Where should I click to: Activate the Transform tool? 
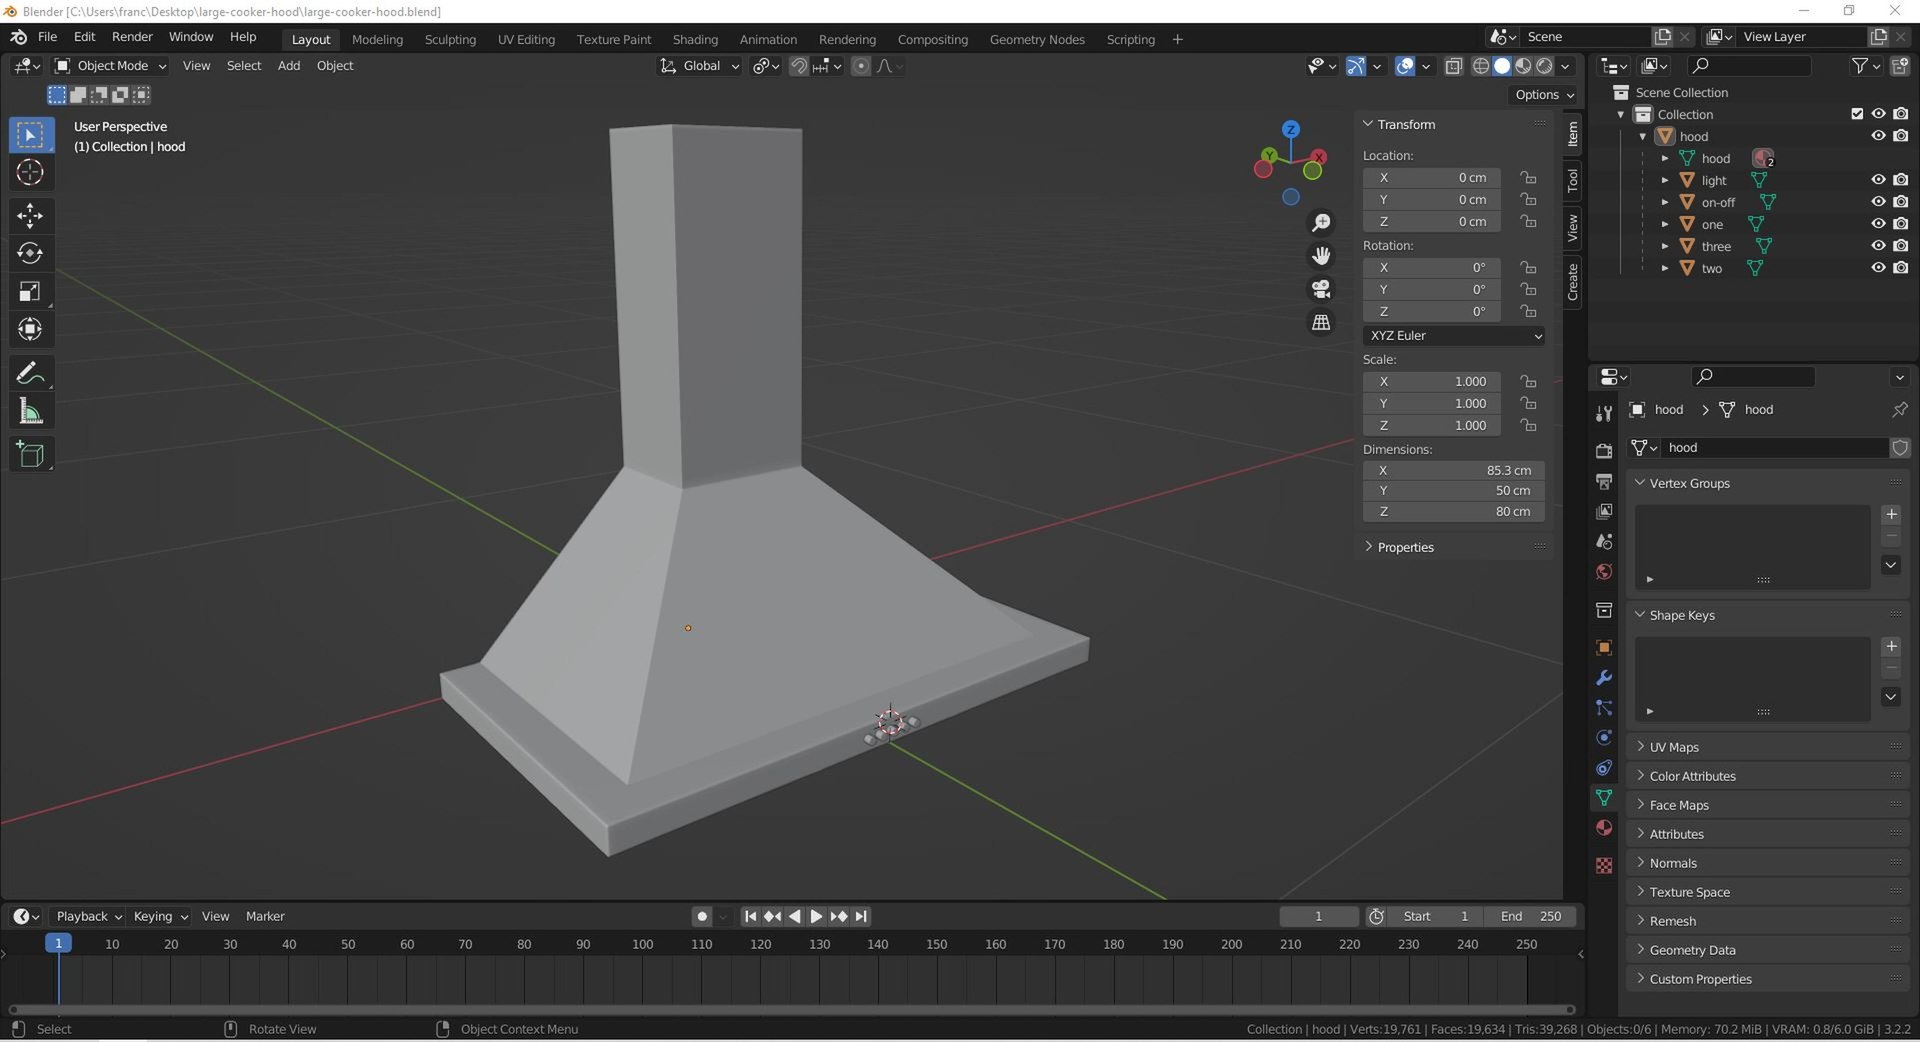click(x=30, y=329)
